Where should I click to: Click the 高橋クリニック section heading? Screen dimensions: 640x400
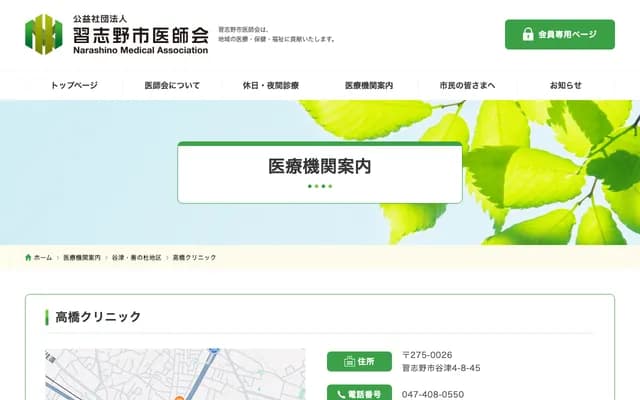point(98,317)
